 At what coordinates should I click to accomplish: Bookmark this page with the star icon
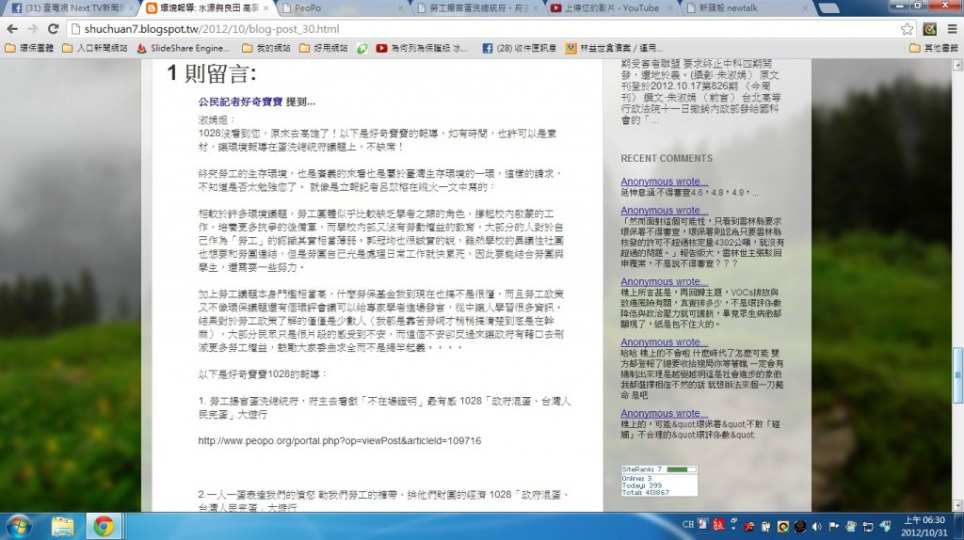[907, 29]
